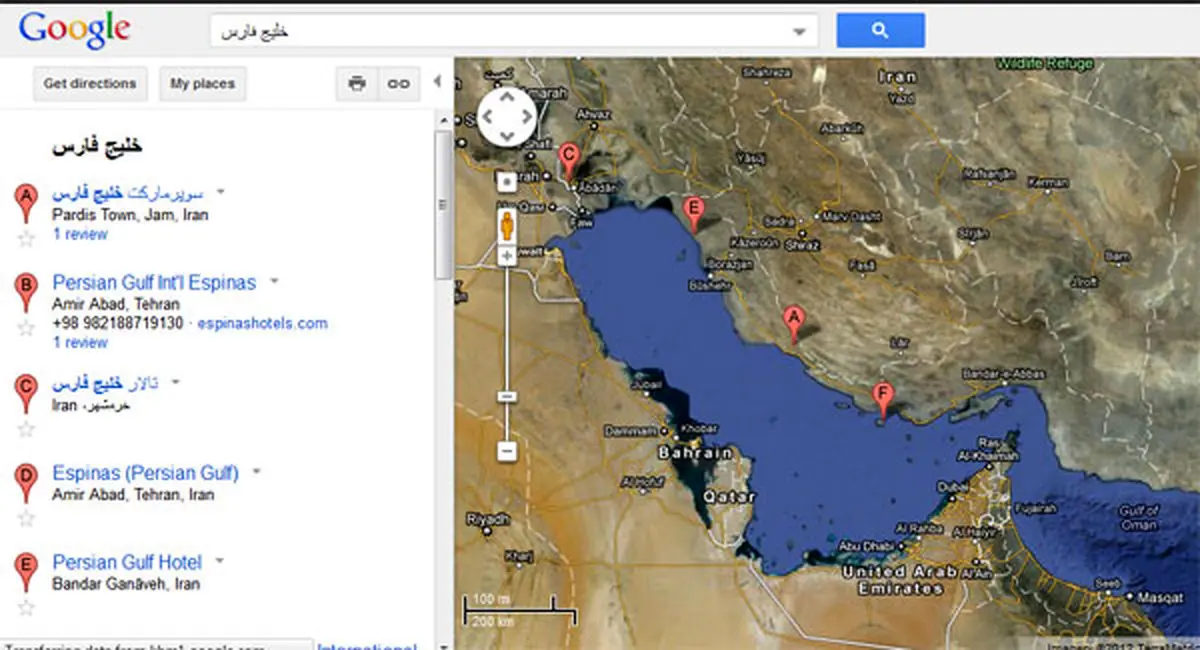Star the Persian Gulf Hotel result

[x=27, y=607]
